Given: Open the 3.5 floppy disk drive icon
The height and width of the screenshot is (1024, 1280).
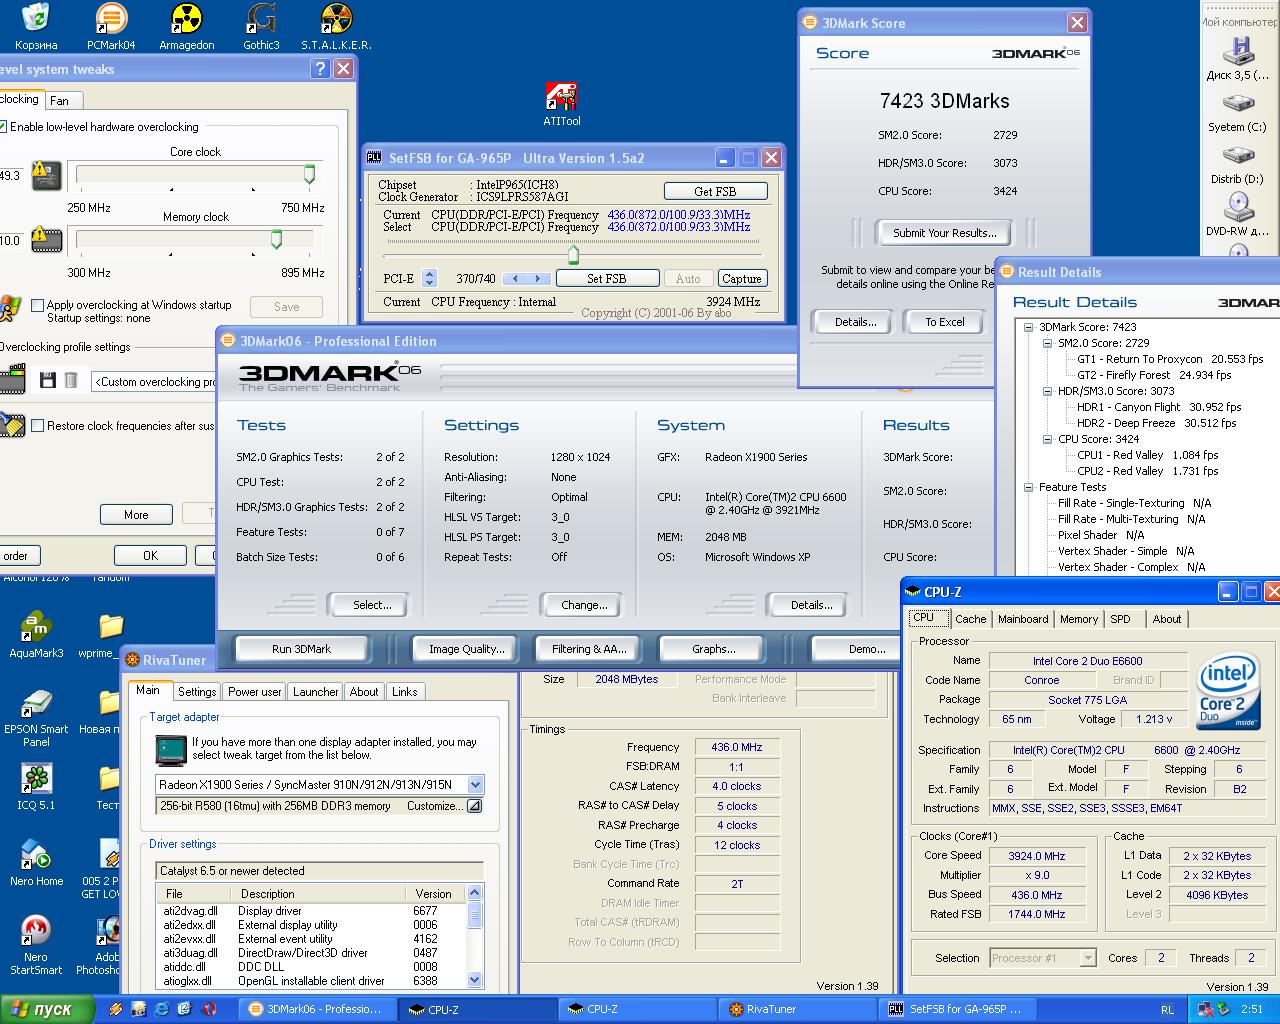Looking at the screenshot, I should [1239, 58].
